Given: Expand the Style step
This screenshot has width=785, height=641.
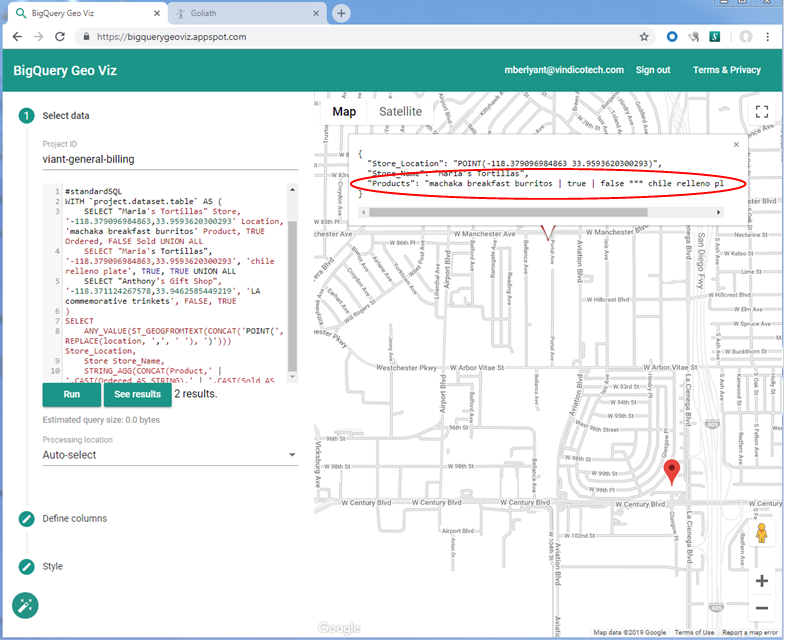Looking at the screenshot, I should point(53,566).
